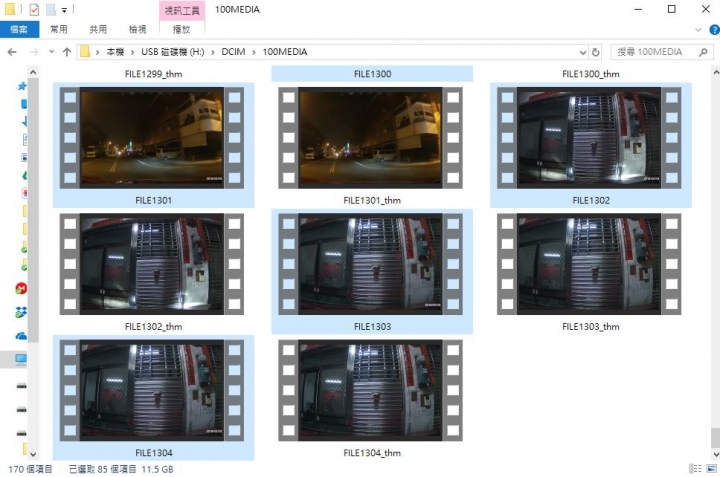This screenshot has width=720, height=477.
Task: Select the FILE1304_thm video thumbnail
Action: point(371,390)
